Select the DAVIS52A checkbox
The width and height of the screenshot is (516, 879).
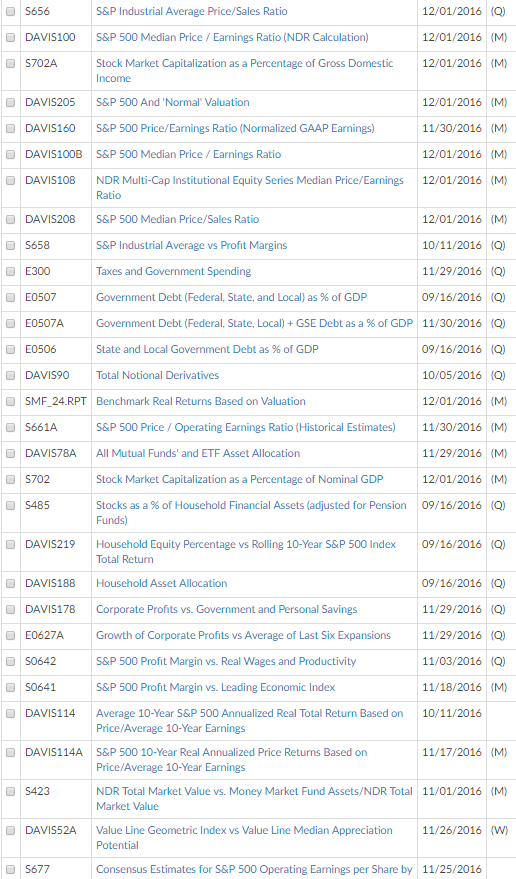[x=10, y=831]
